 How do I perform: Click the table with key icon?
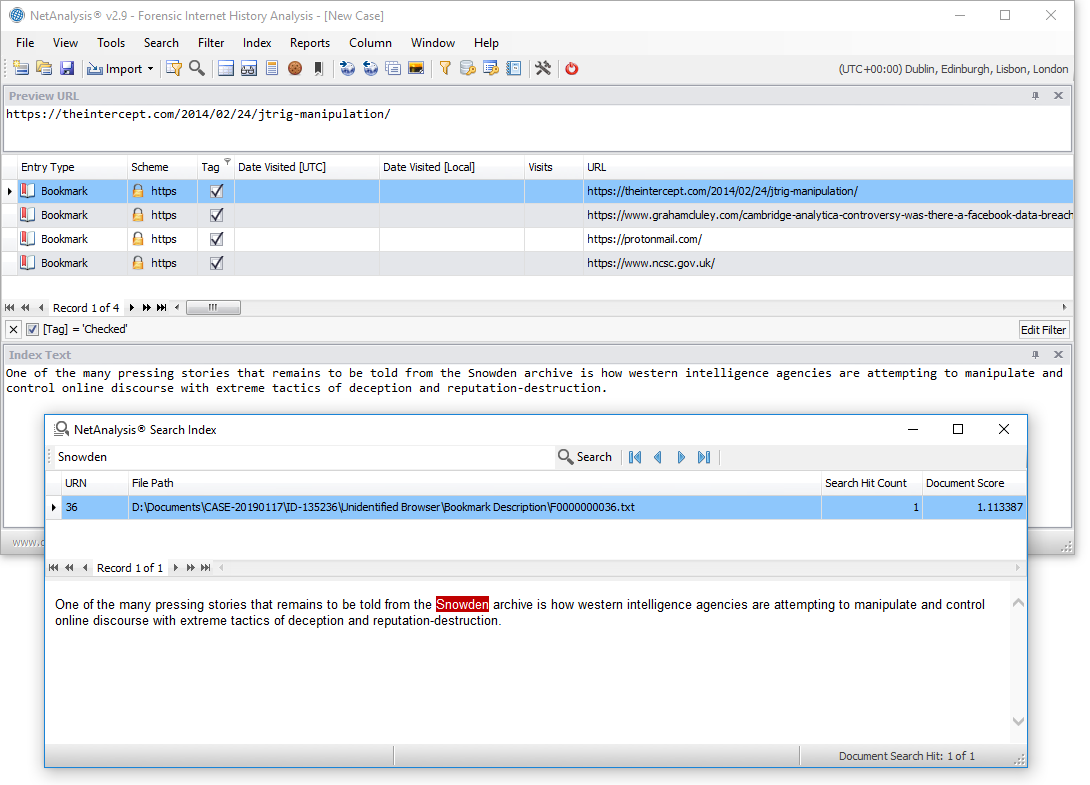pyautogui.click(x=491, y=68)
